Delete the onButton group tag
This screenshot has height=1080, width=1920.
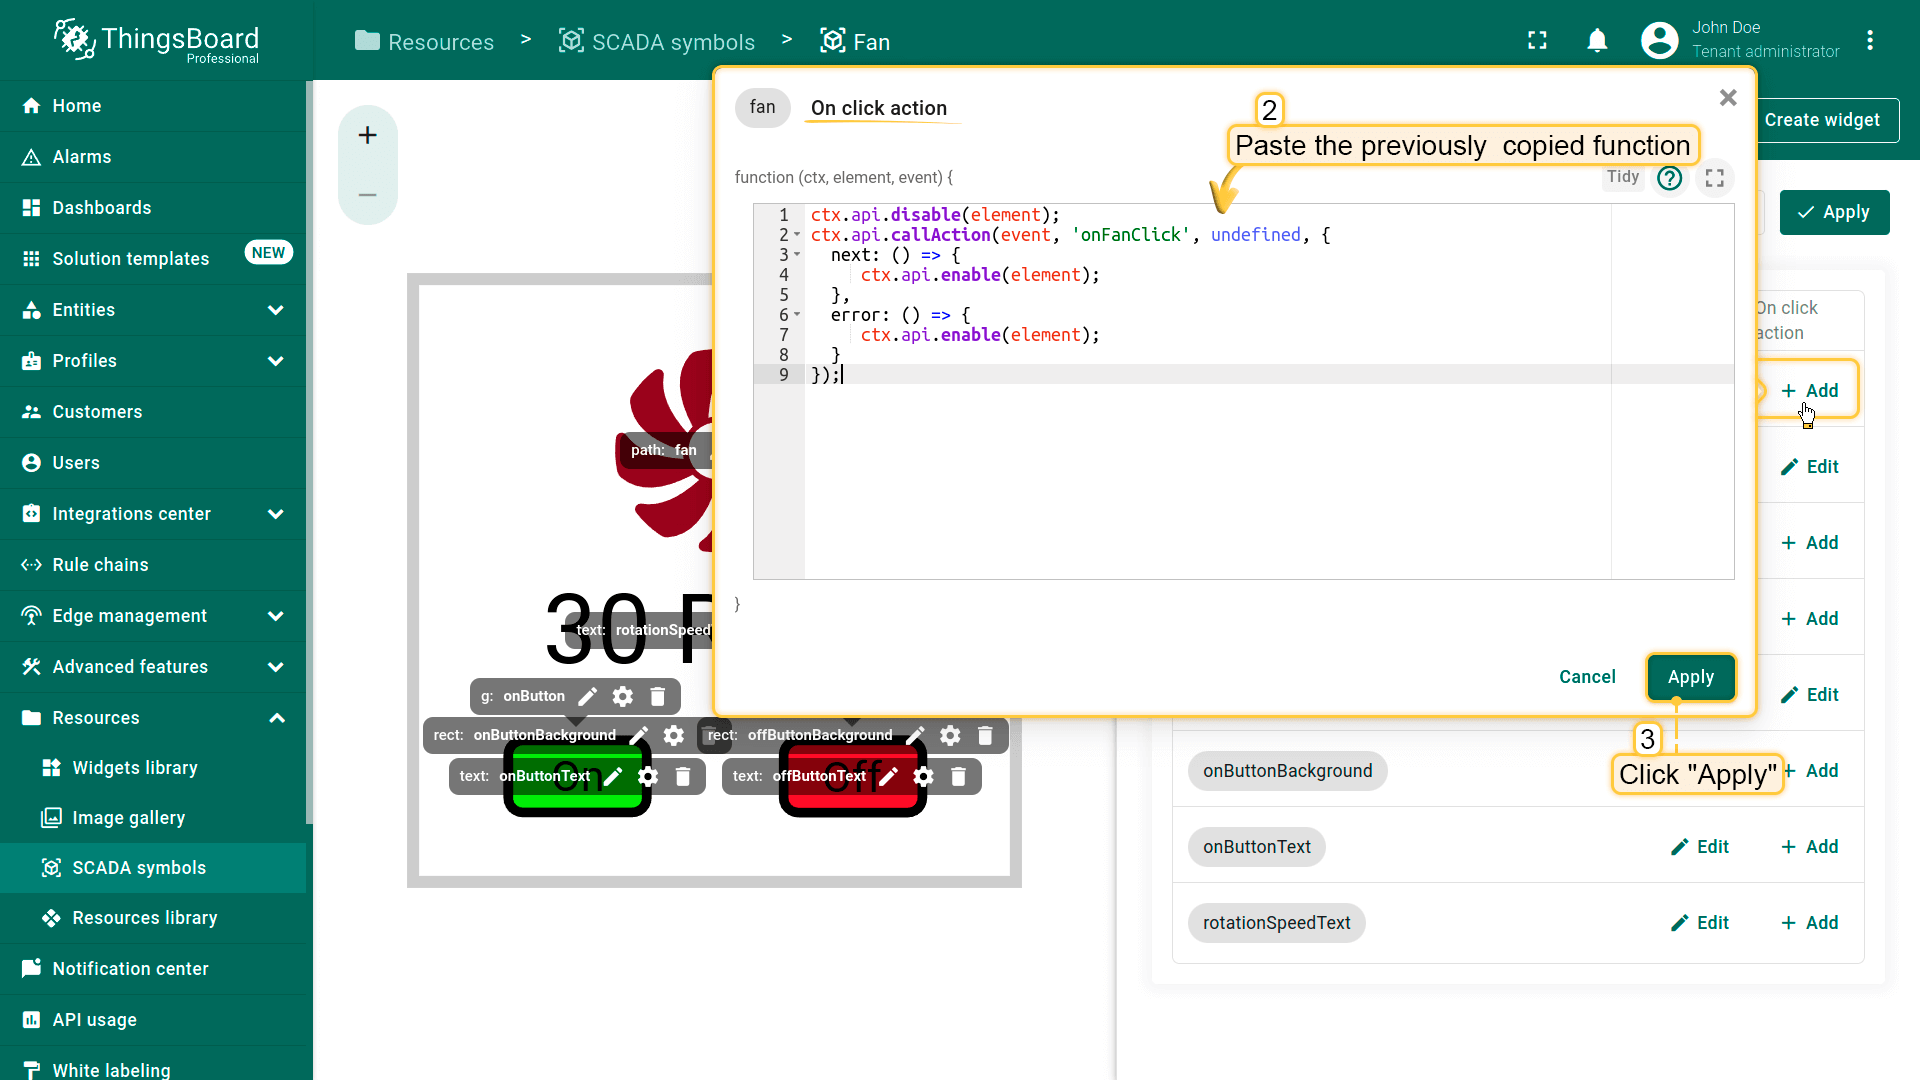click(x=658, y=696)
